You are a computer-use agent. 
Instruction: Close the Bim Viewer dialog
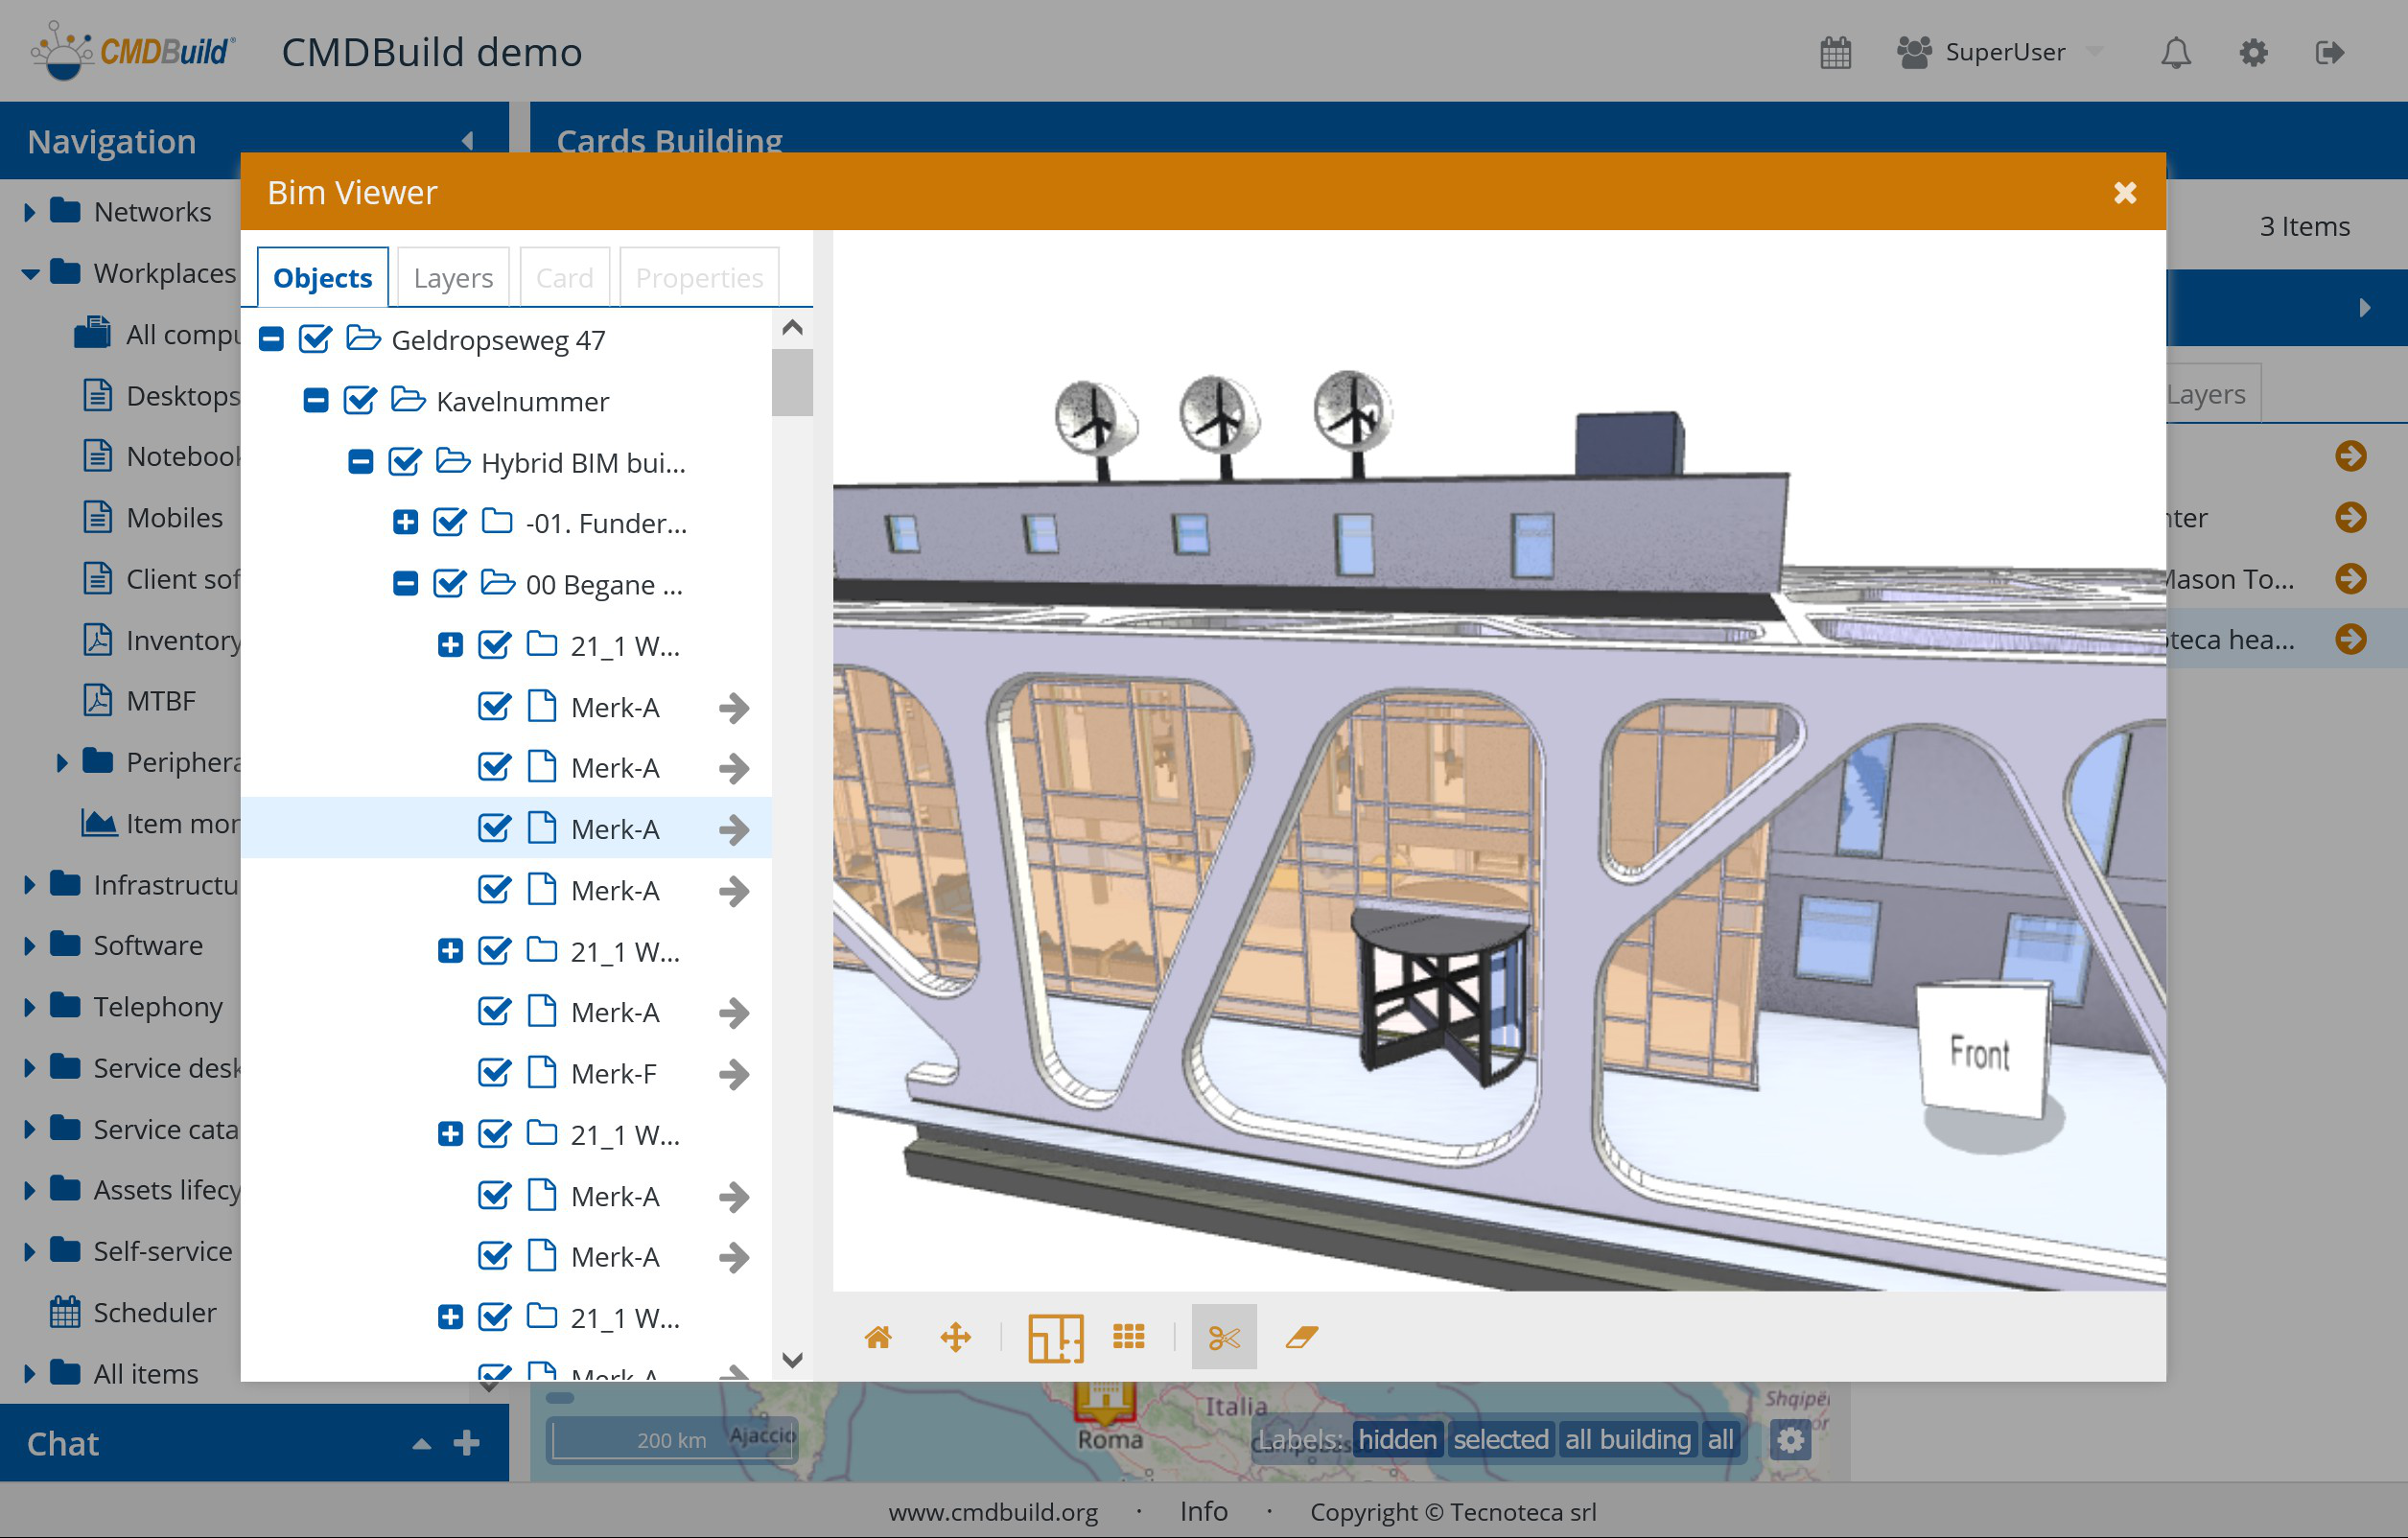(2124, 192)
